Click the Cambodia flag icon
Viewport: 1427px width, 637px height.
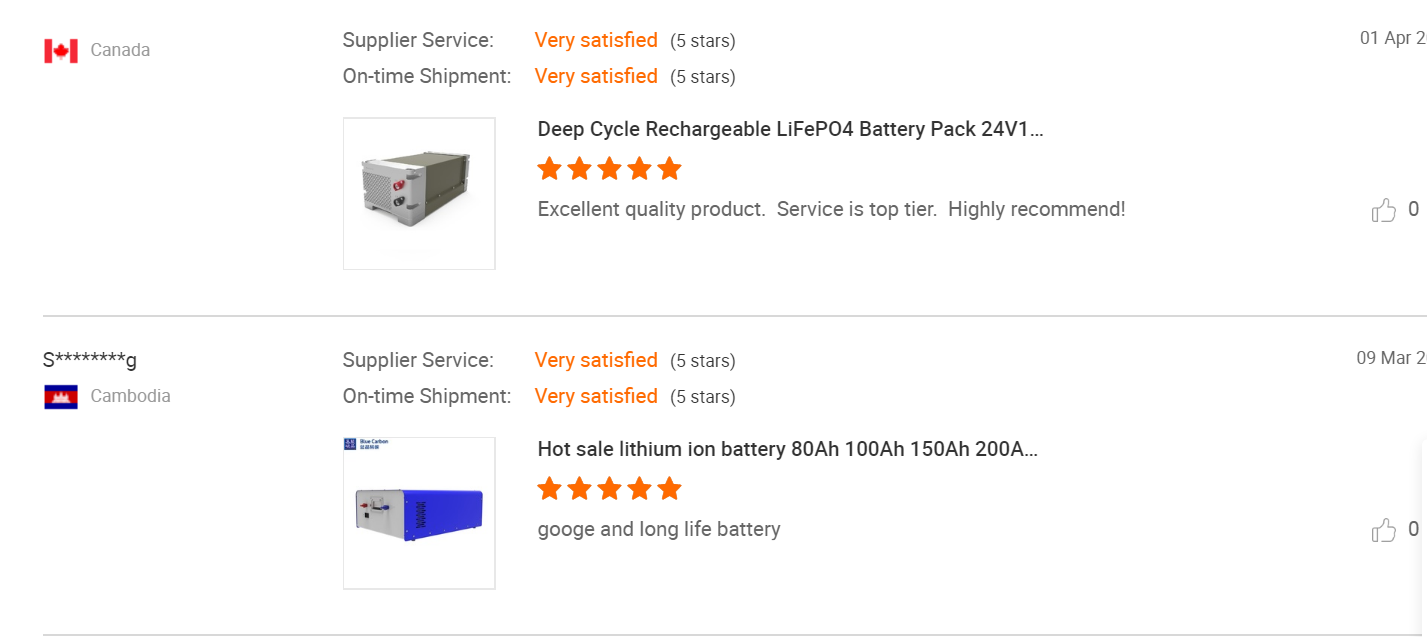point(61,397)
